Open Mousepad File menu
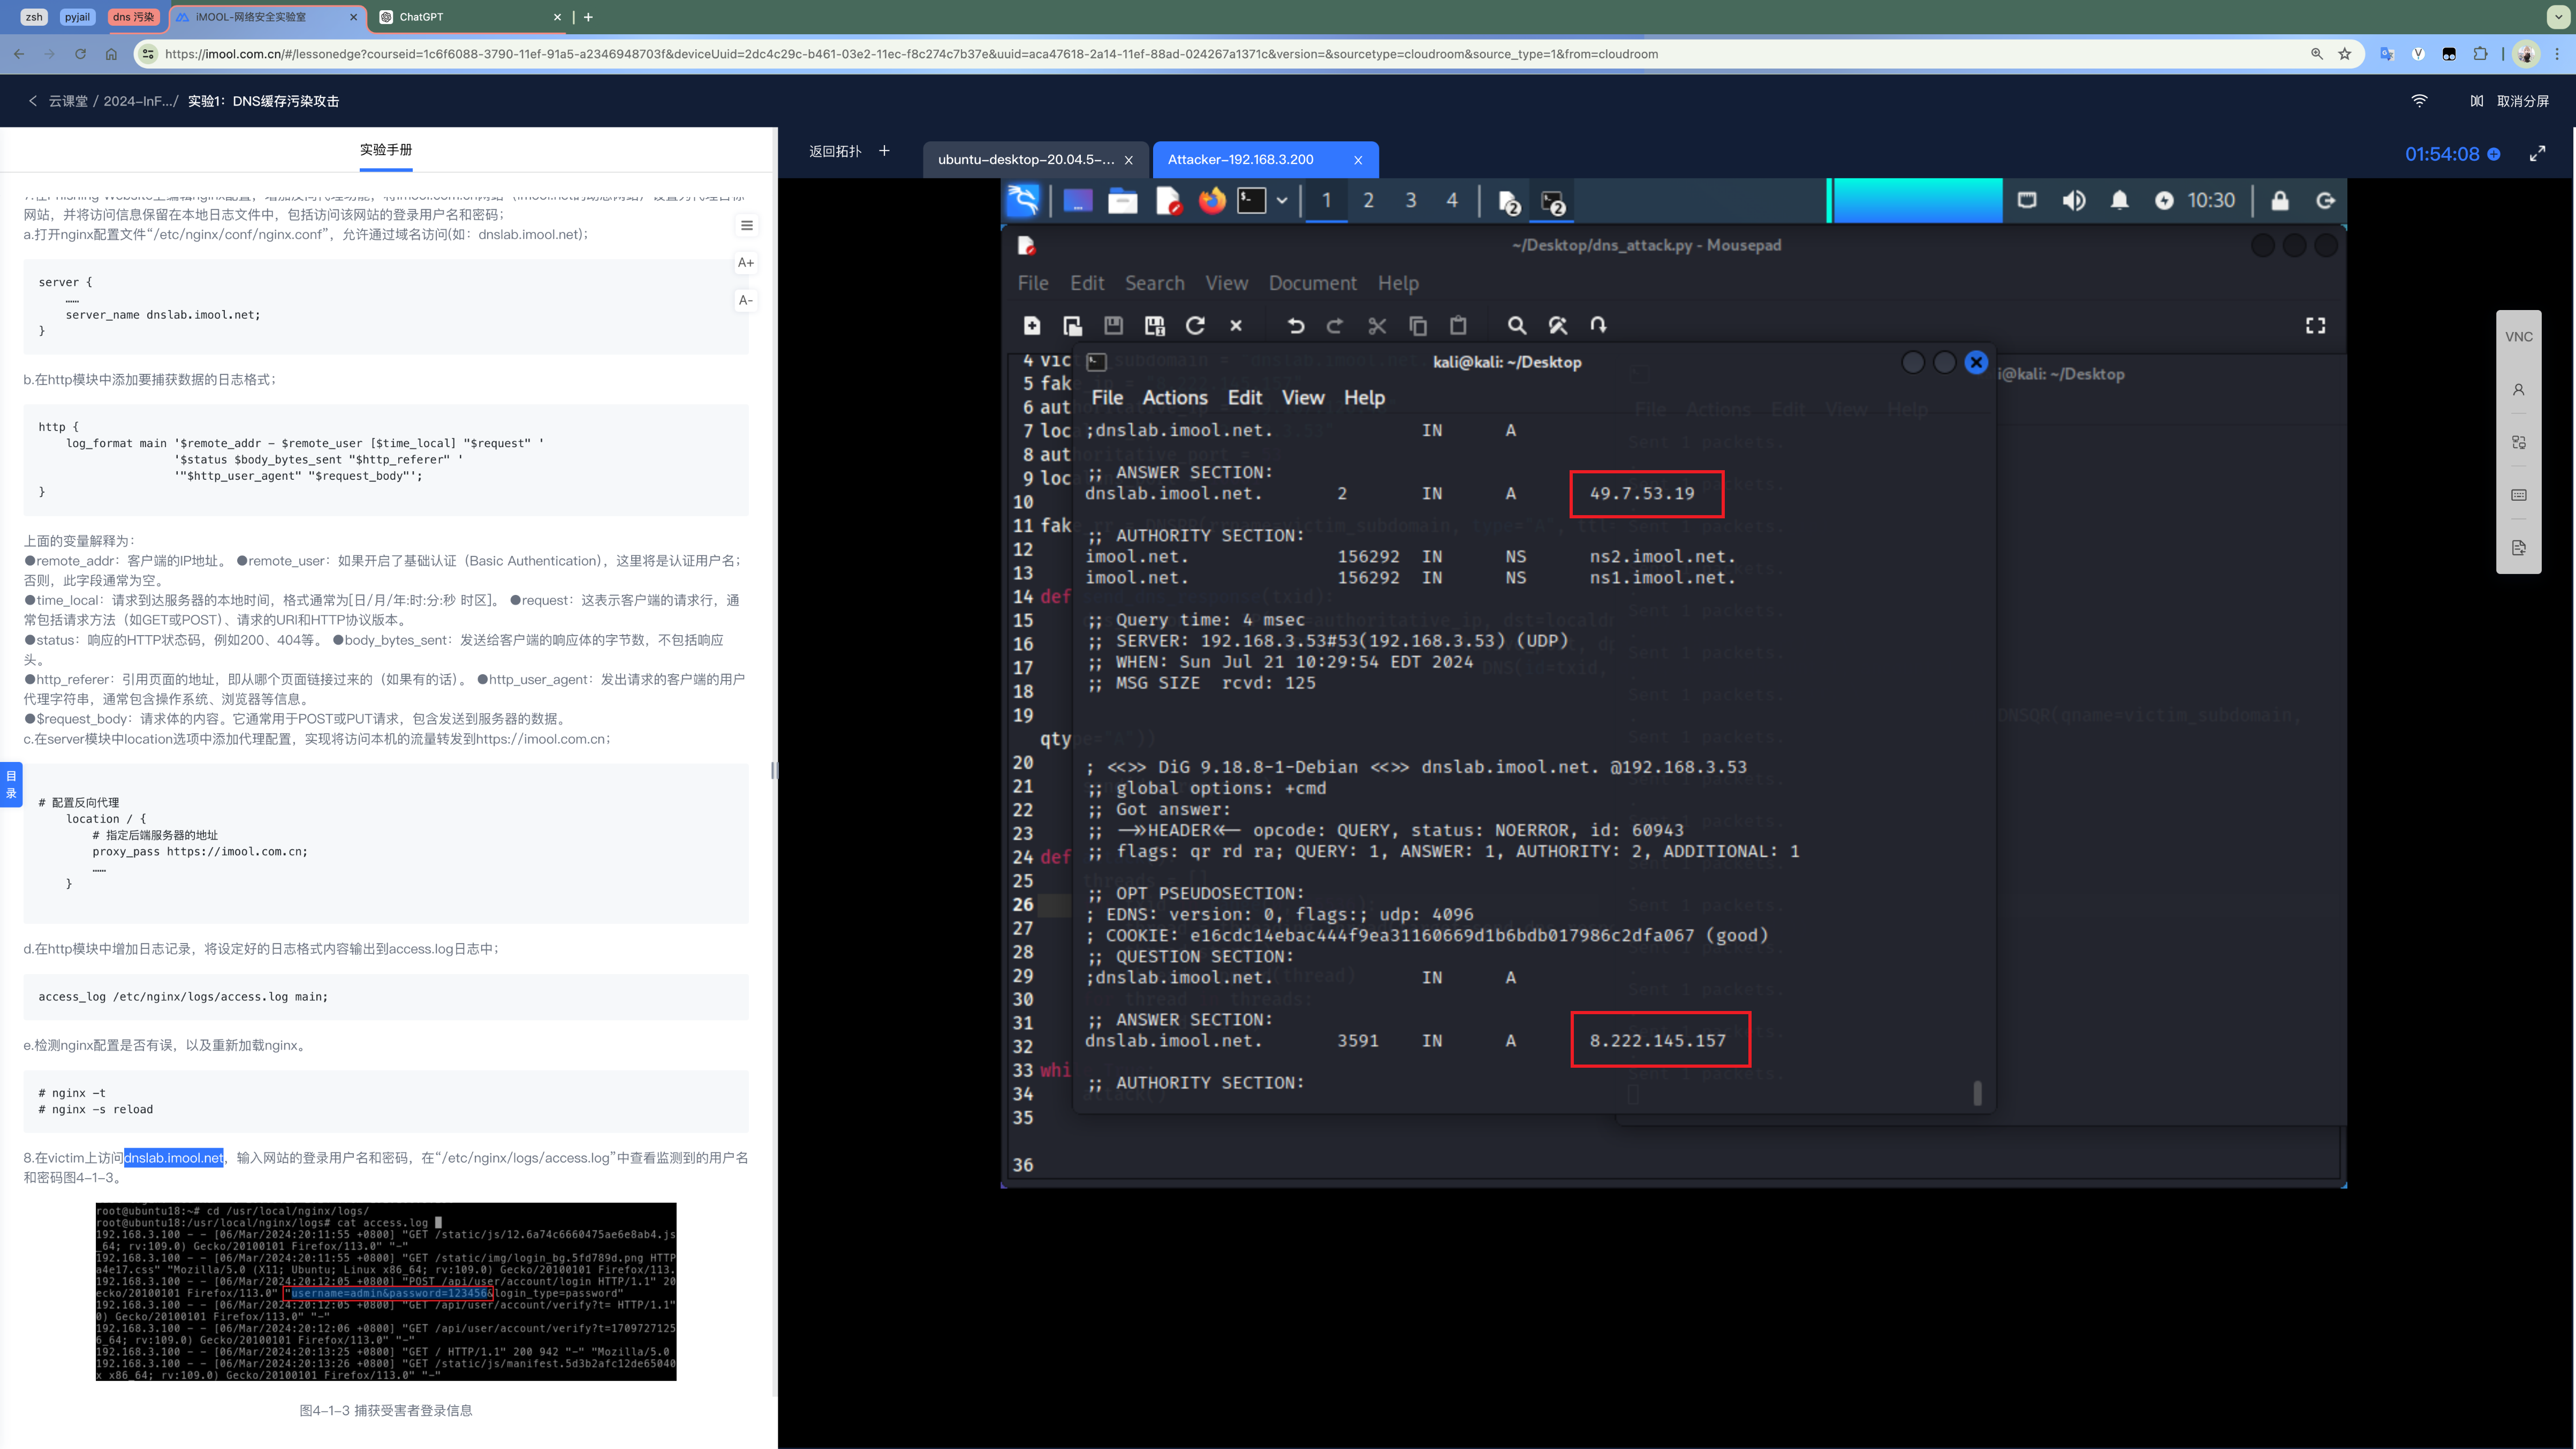Screen dimensions: 2576x1449 (1033, 283)
